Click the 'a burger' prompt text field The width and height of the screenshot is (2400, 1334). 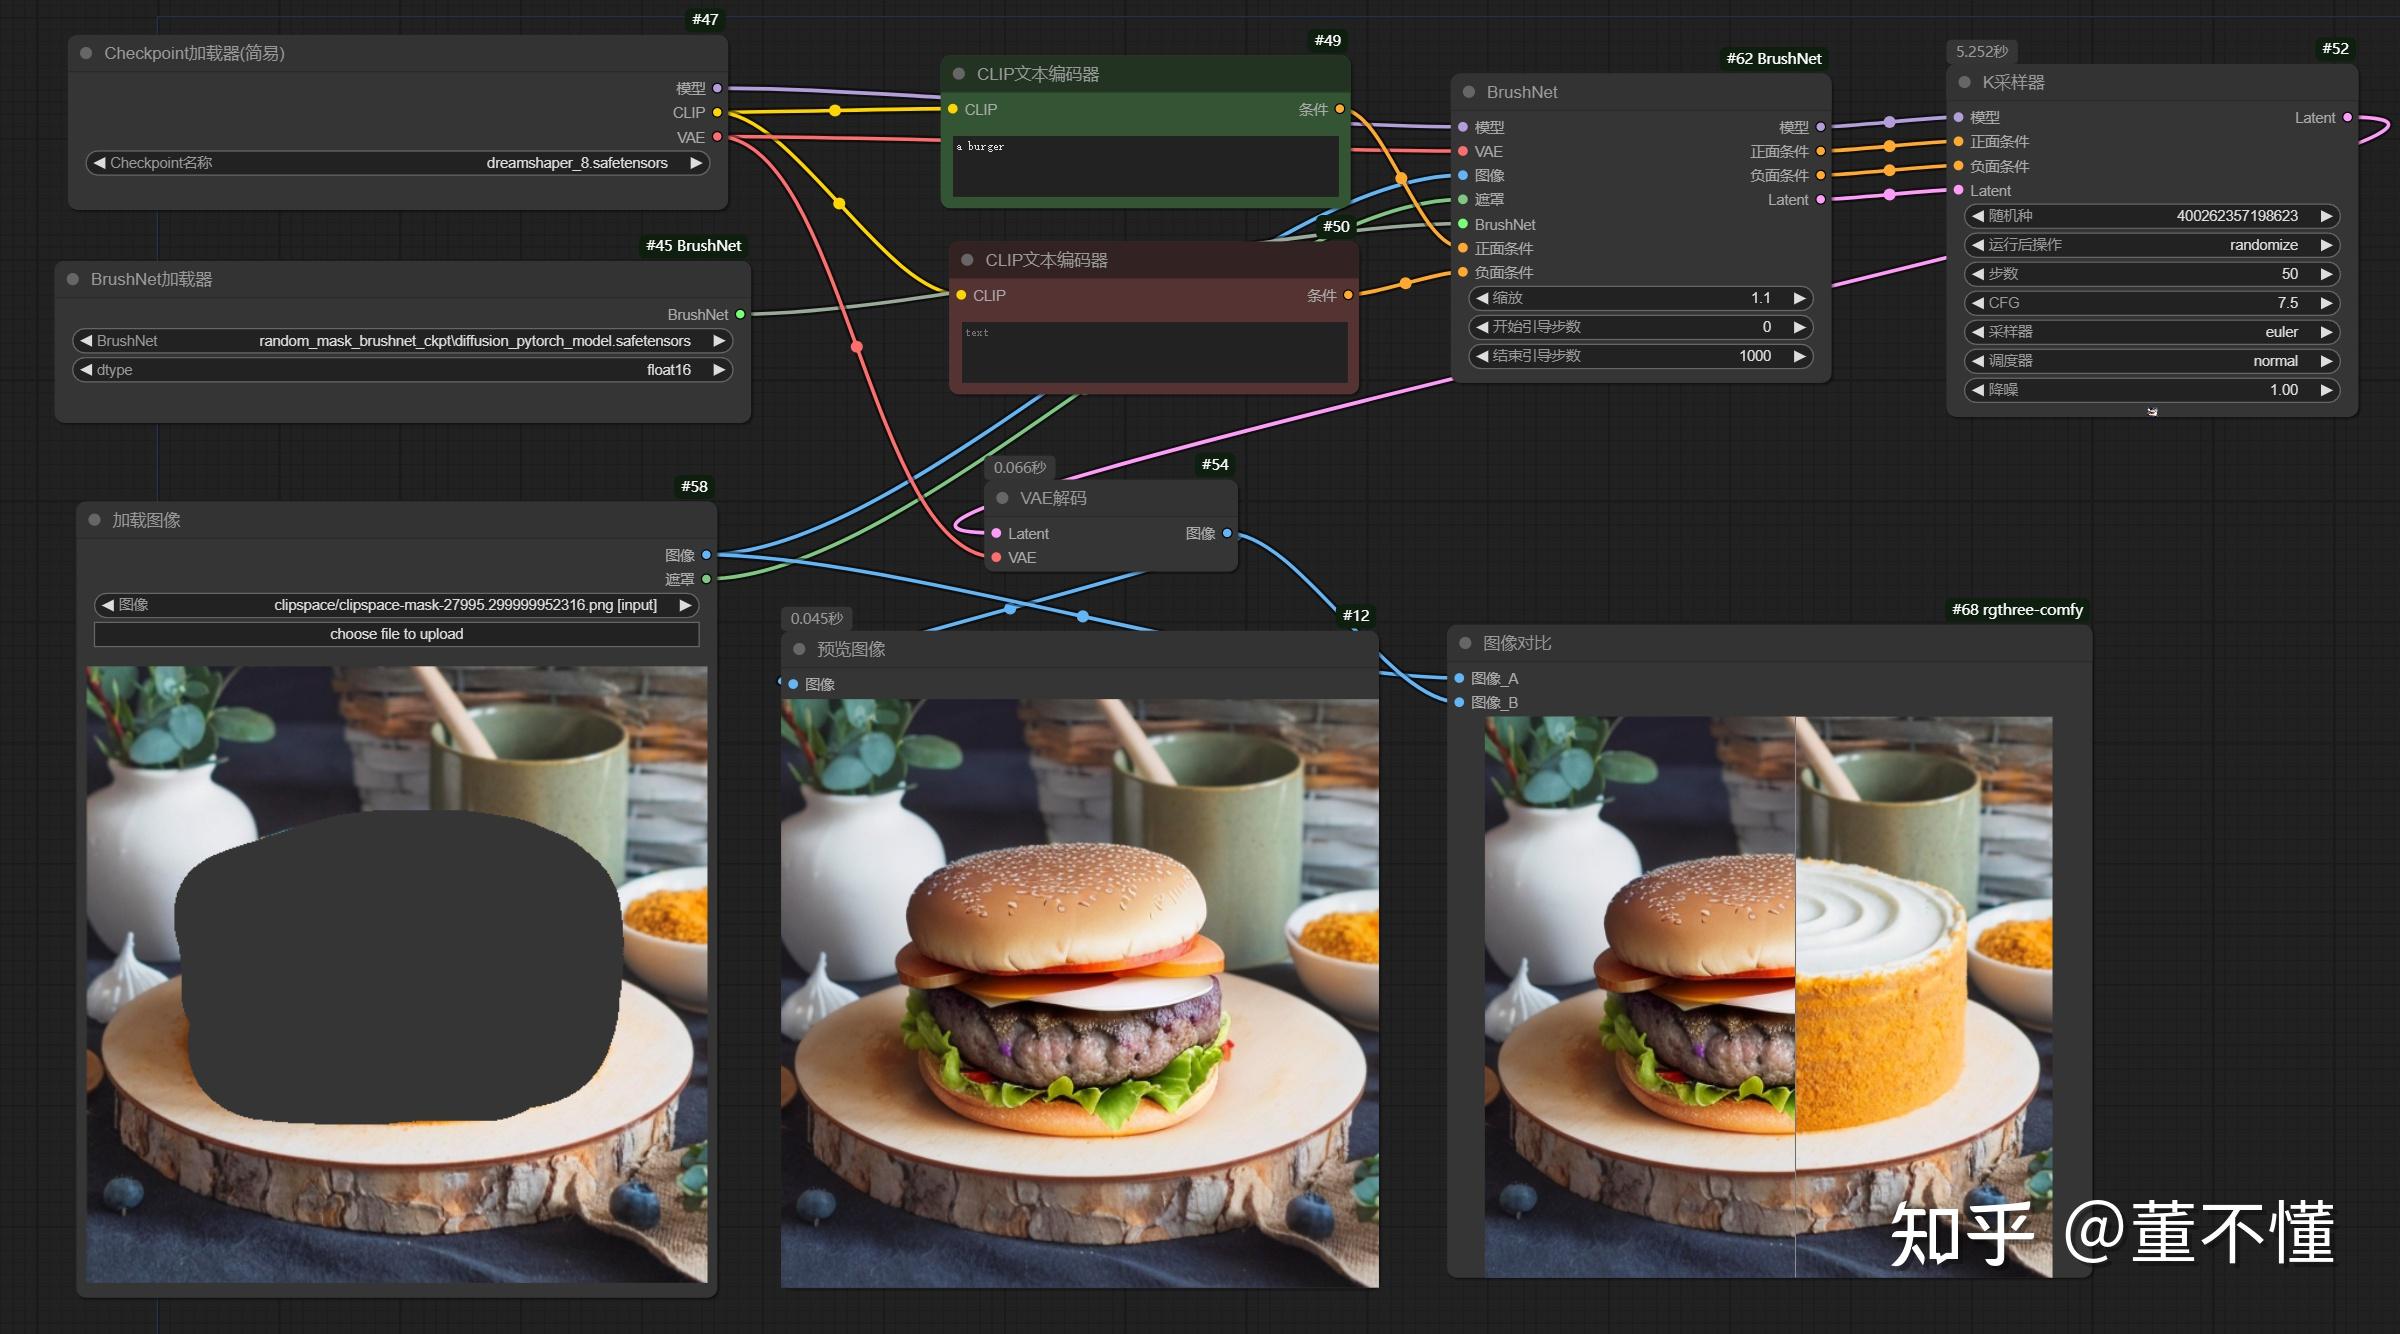pyautogui.click(x=1144, y=165)
